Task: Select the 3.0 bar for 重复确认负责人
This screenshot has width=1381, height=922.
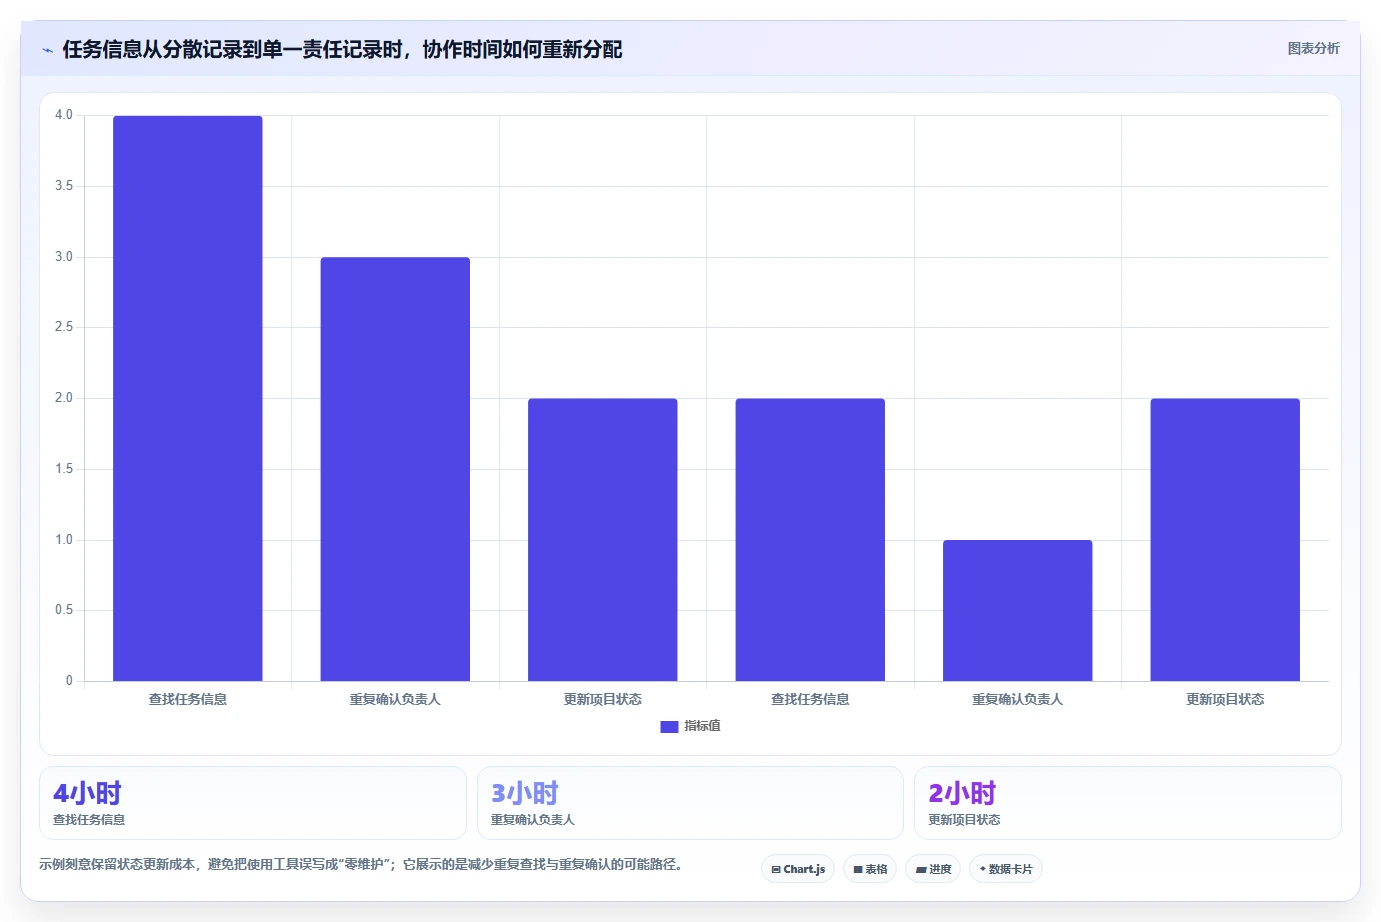Action: point(395,469)
